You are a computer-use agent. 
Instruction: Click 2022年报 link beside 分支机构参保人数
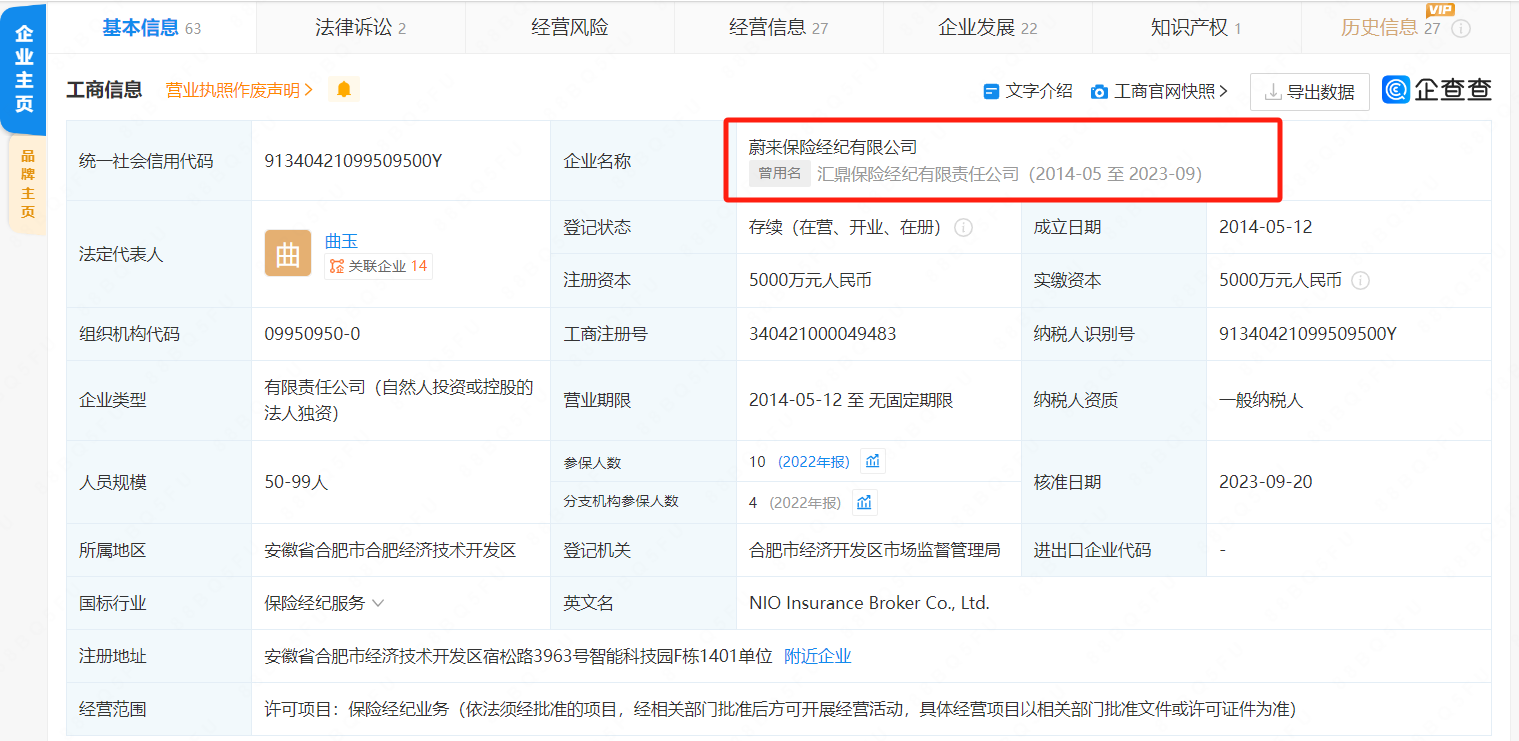click(805, 502)
